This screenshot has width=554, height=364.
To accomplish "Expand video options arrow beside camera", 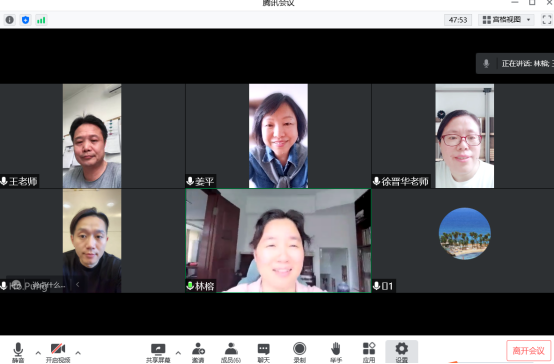I will click(x=78, y=352).
